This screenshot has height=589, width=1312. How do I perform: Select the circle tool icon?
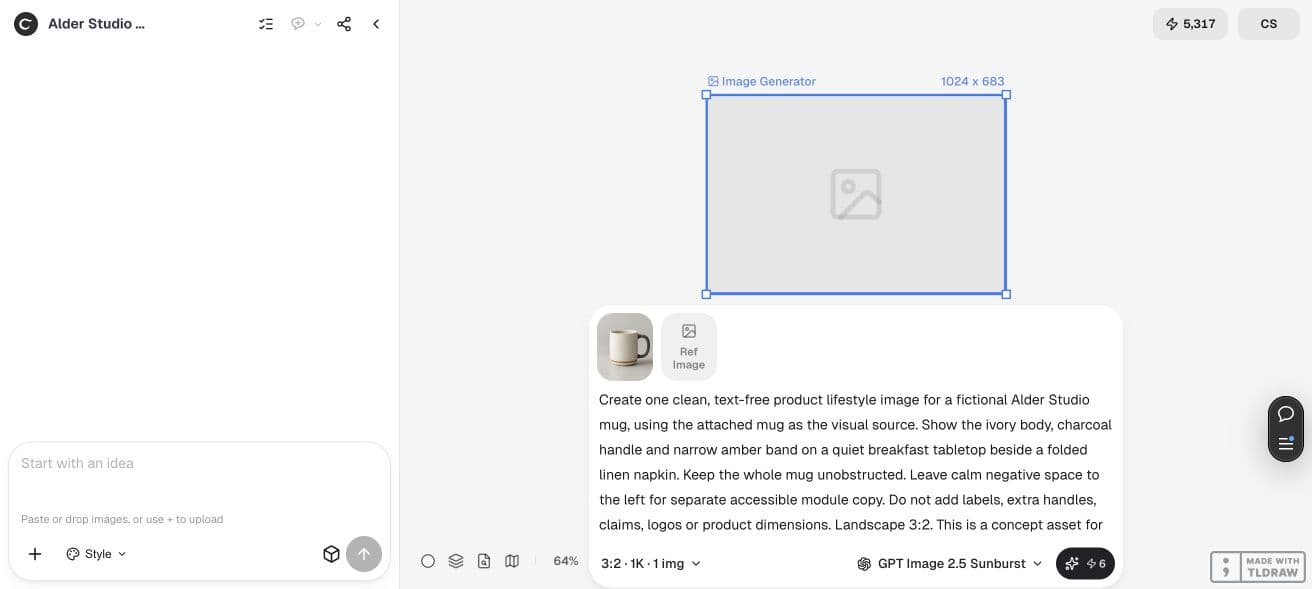coord(428,561)
